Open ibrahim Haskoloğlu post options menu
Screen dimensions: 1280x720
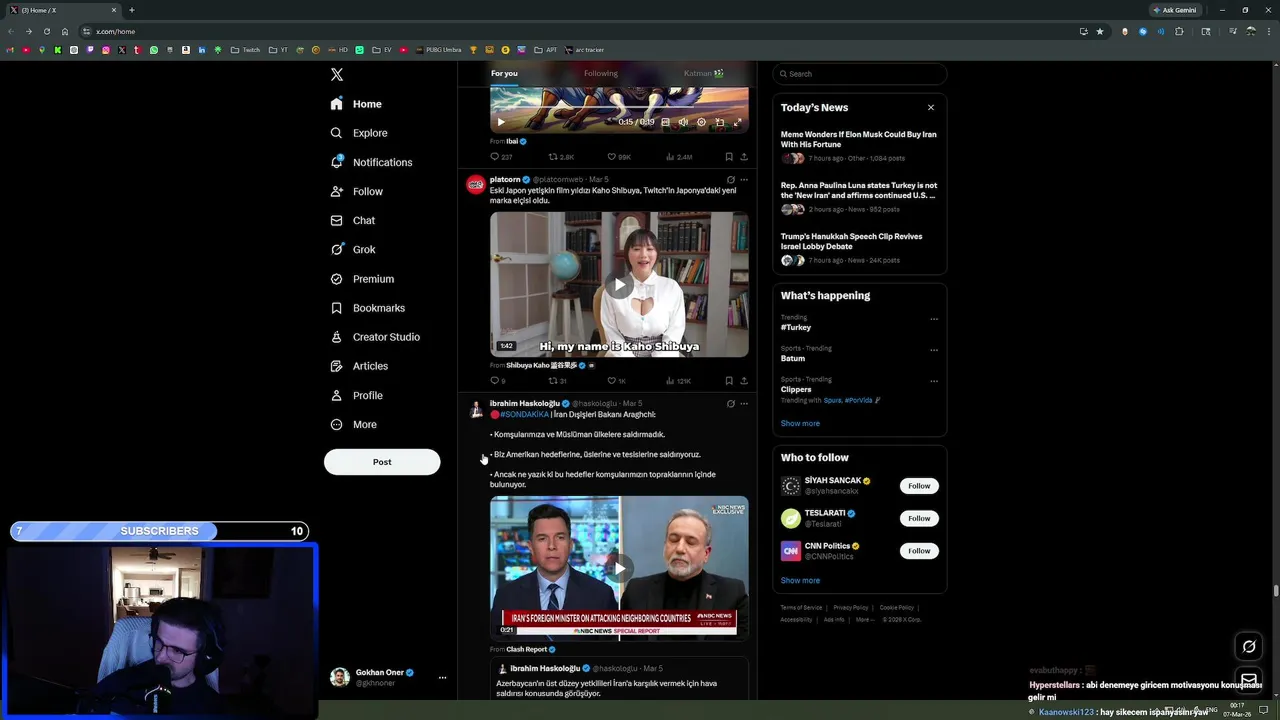coord(743,404)
